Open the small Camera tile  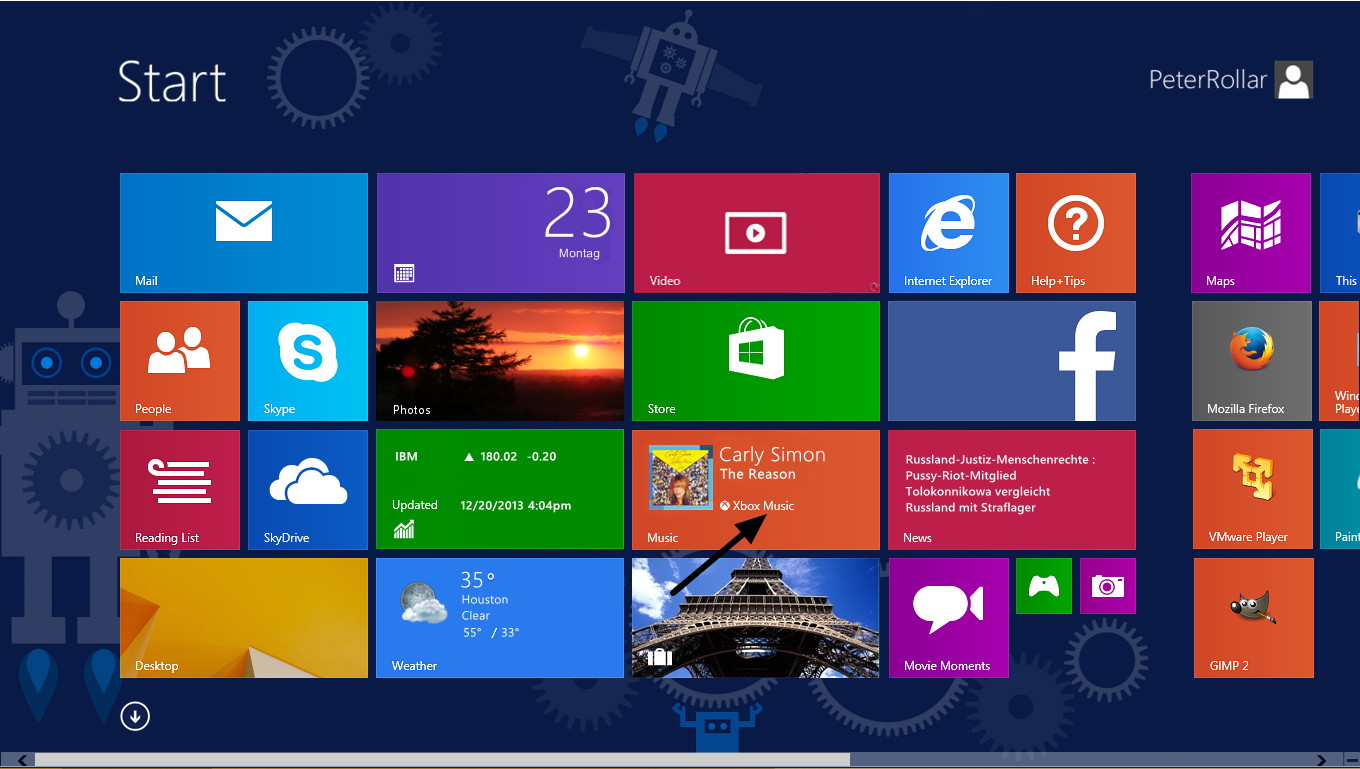click(x=1108, y=586)
